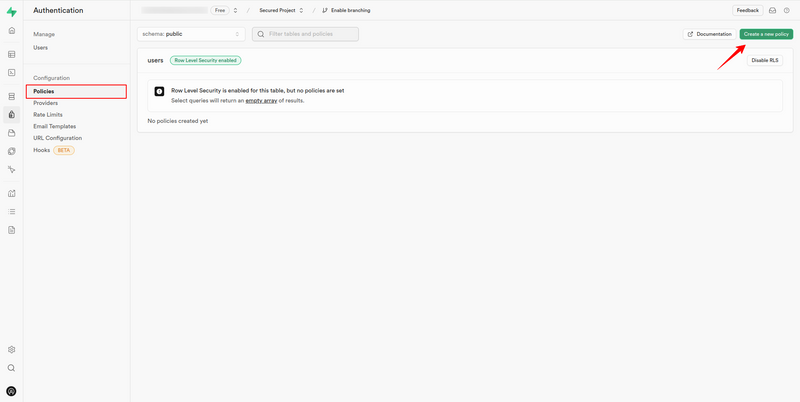Open URL Configuration page
Screen dimensions: 800x402
58,138
